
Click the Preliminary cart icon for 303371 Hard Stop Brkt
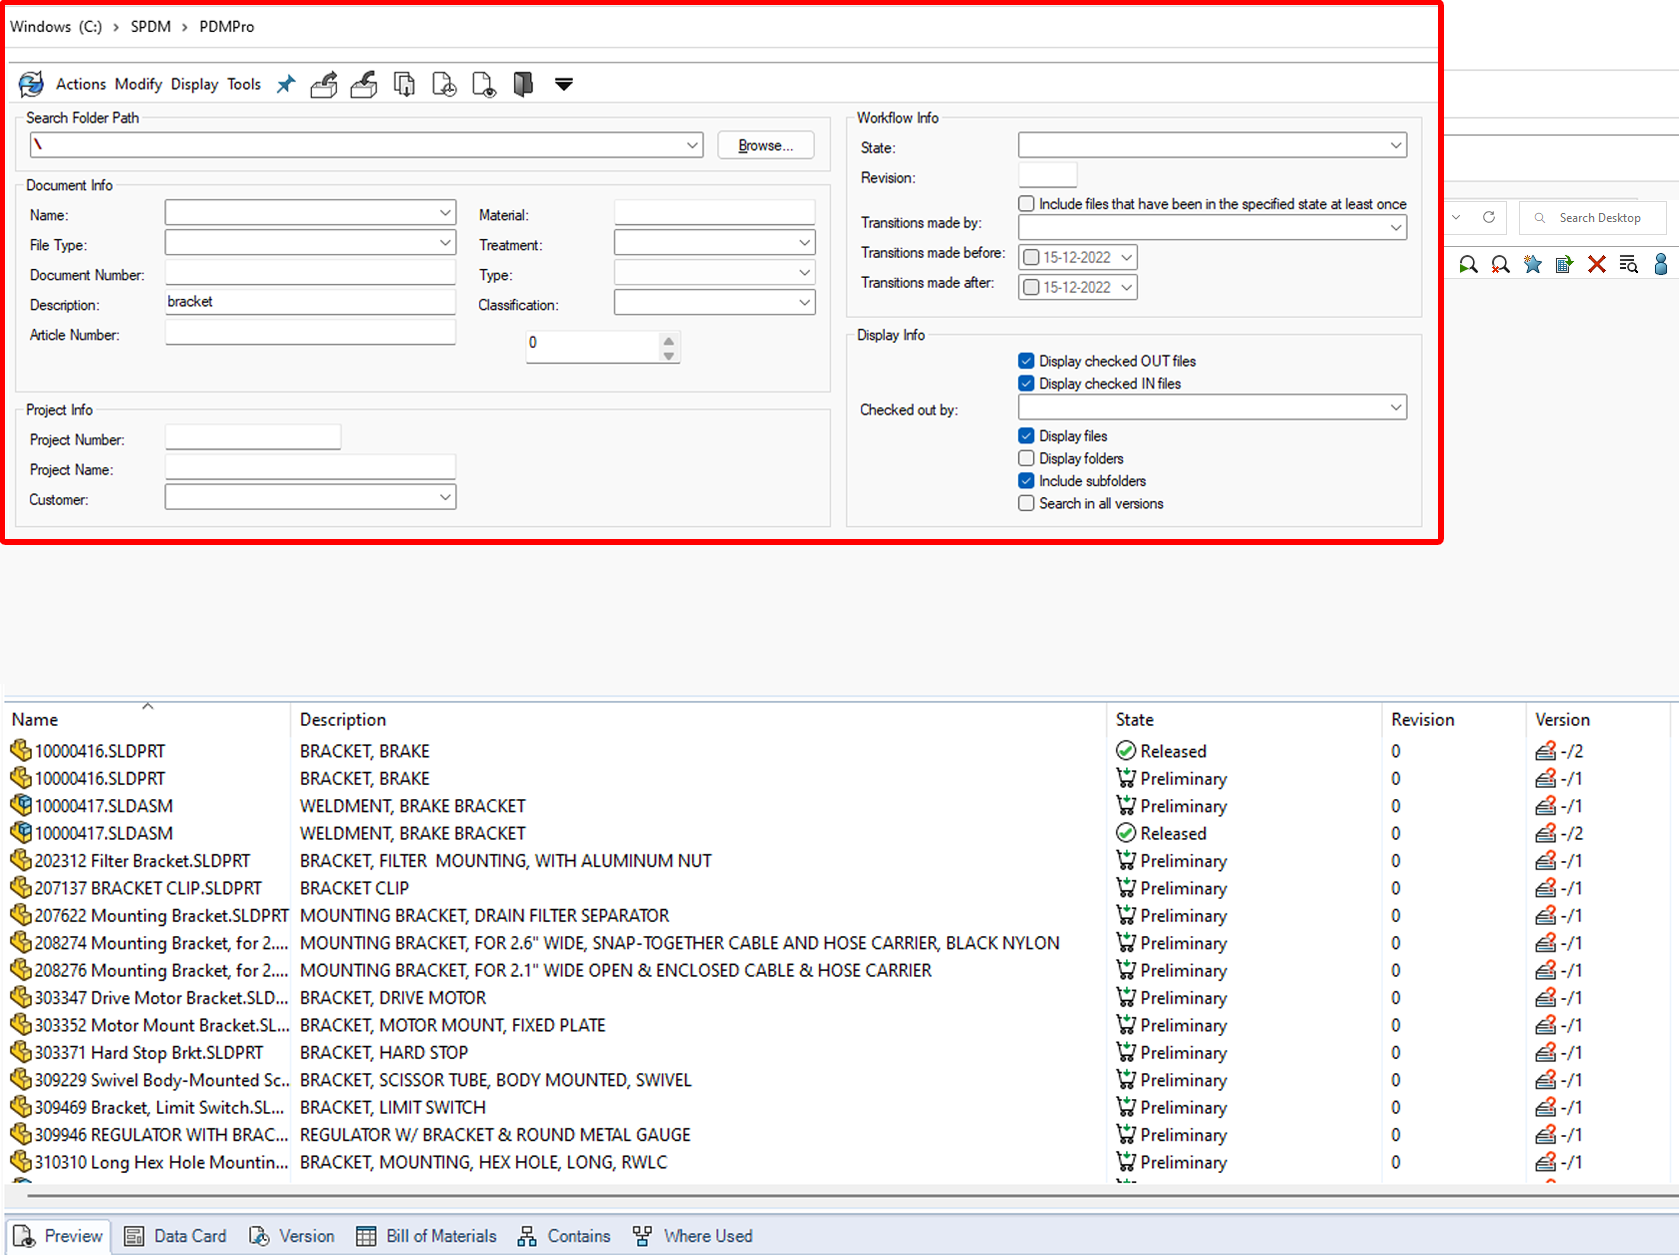1126,1052
